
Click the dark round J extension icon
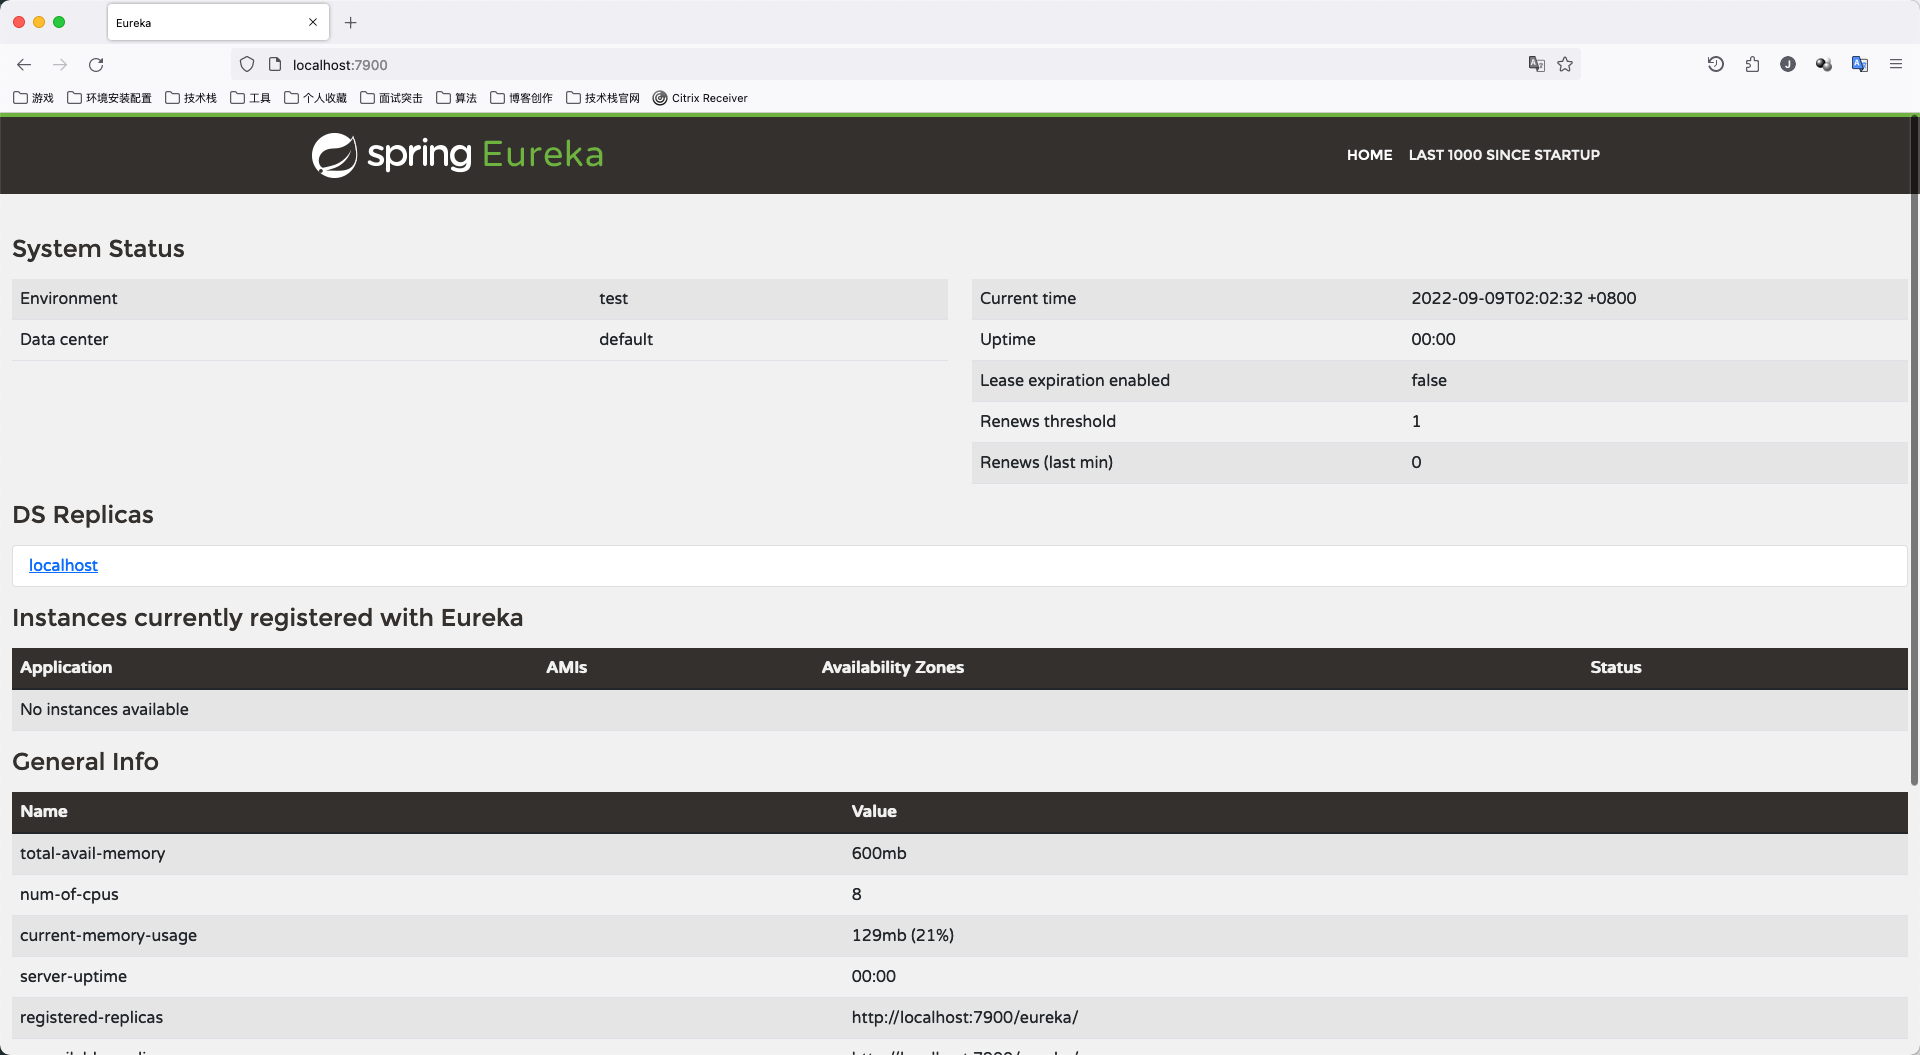(x=1788, y=64)
